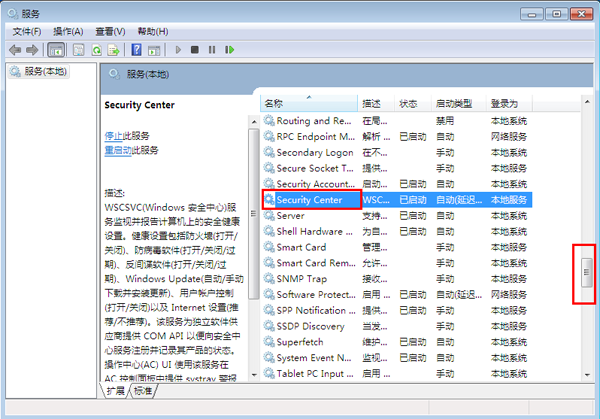Open the 操作(A) menu

pos(68,31)
